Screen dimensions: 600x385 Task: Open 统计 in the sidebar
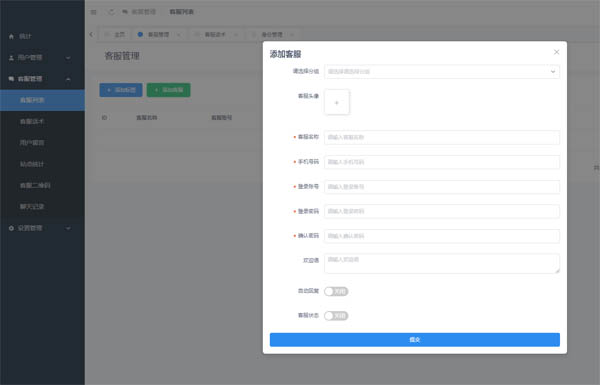click(x=25, y=36)
